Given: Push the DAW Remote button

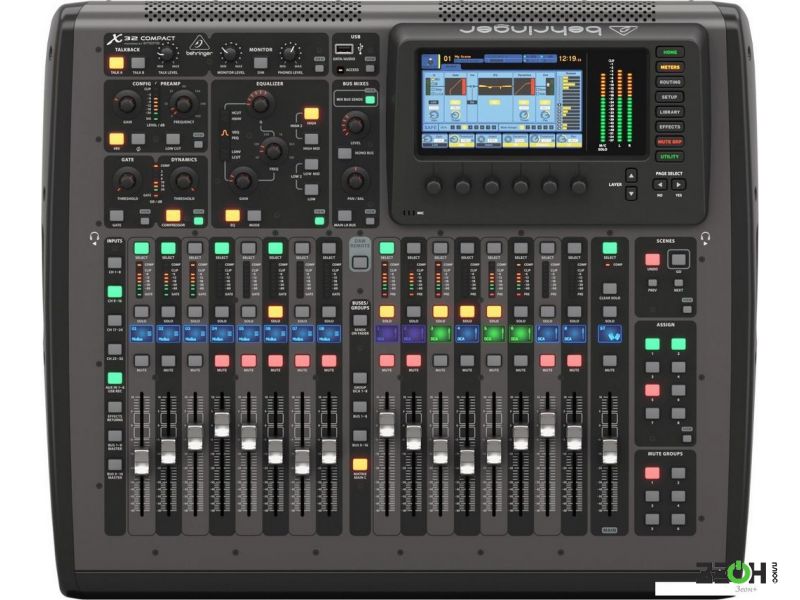Looking at the screenshot, I should [360, 262].
